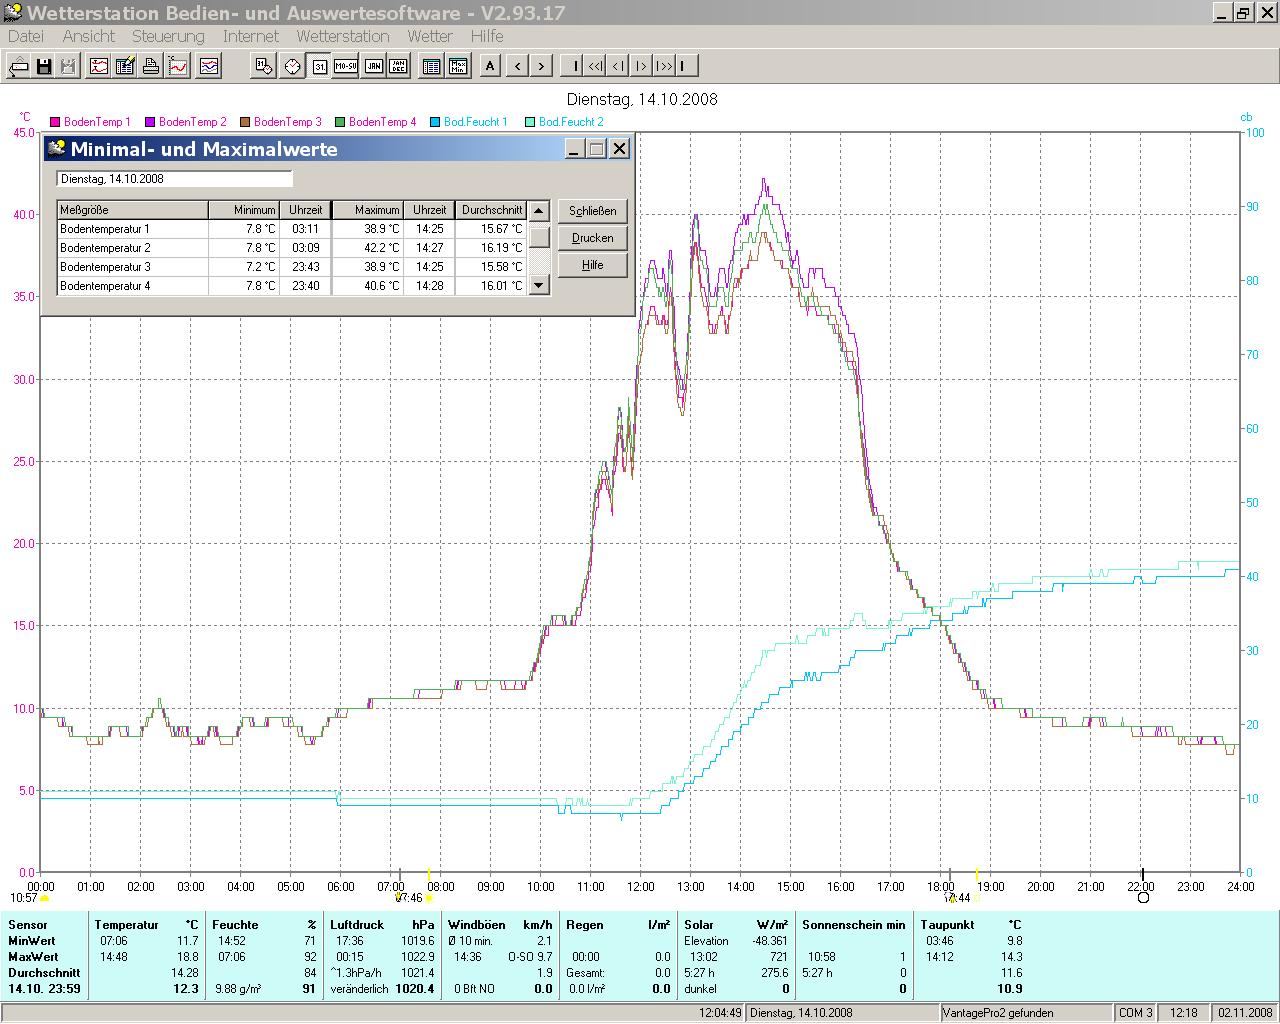Select the JAN month view icon
Image resolution: width=1280 pixels, height=1024 pixels.
(x=373, y=66)
